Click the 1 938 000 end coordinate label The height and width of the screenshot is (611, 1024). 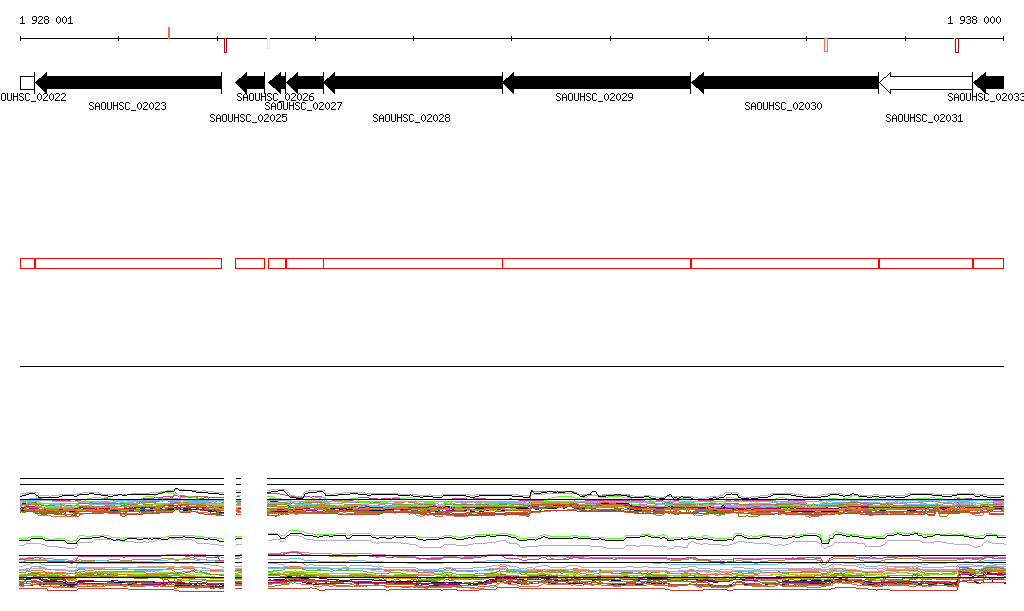974,20
